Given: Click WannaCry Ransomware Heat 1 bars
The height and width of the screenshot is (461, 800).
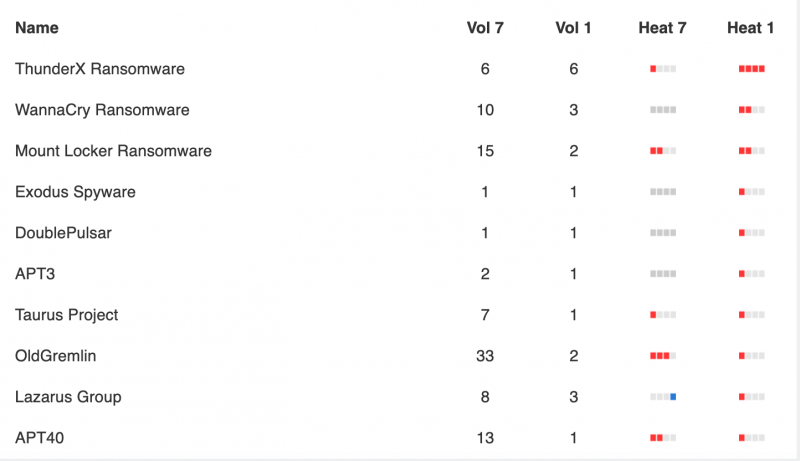Looking at the screenshot, I should point(752,110).
